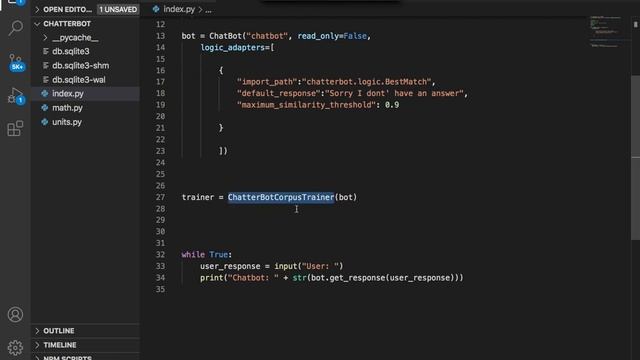Expand the Open Editors section

[x=37, y=9]
